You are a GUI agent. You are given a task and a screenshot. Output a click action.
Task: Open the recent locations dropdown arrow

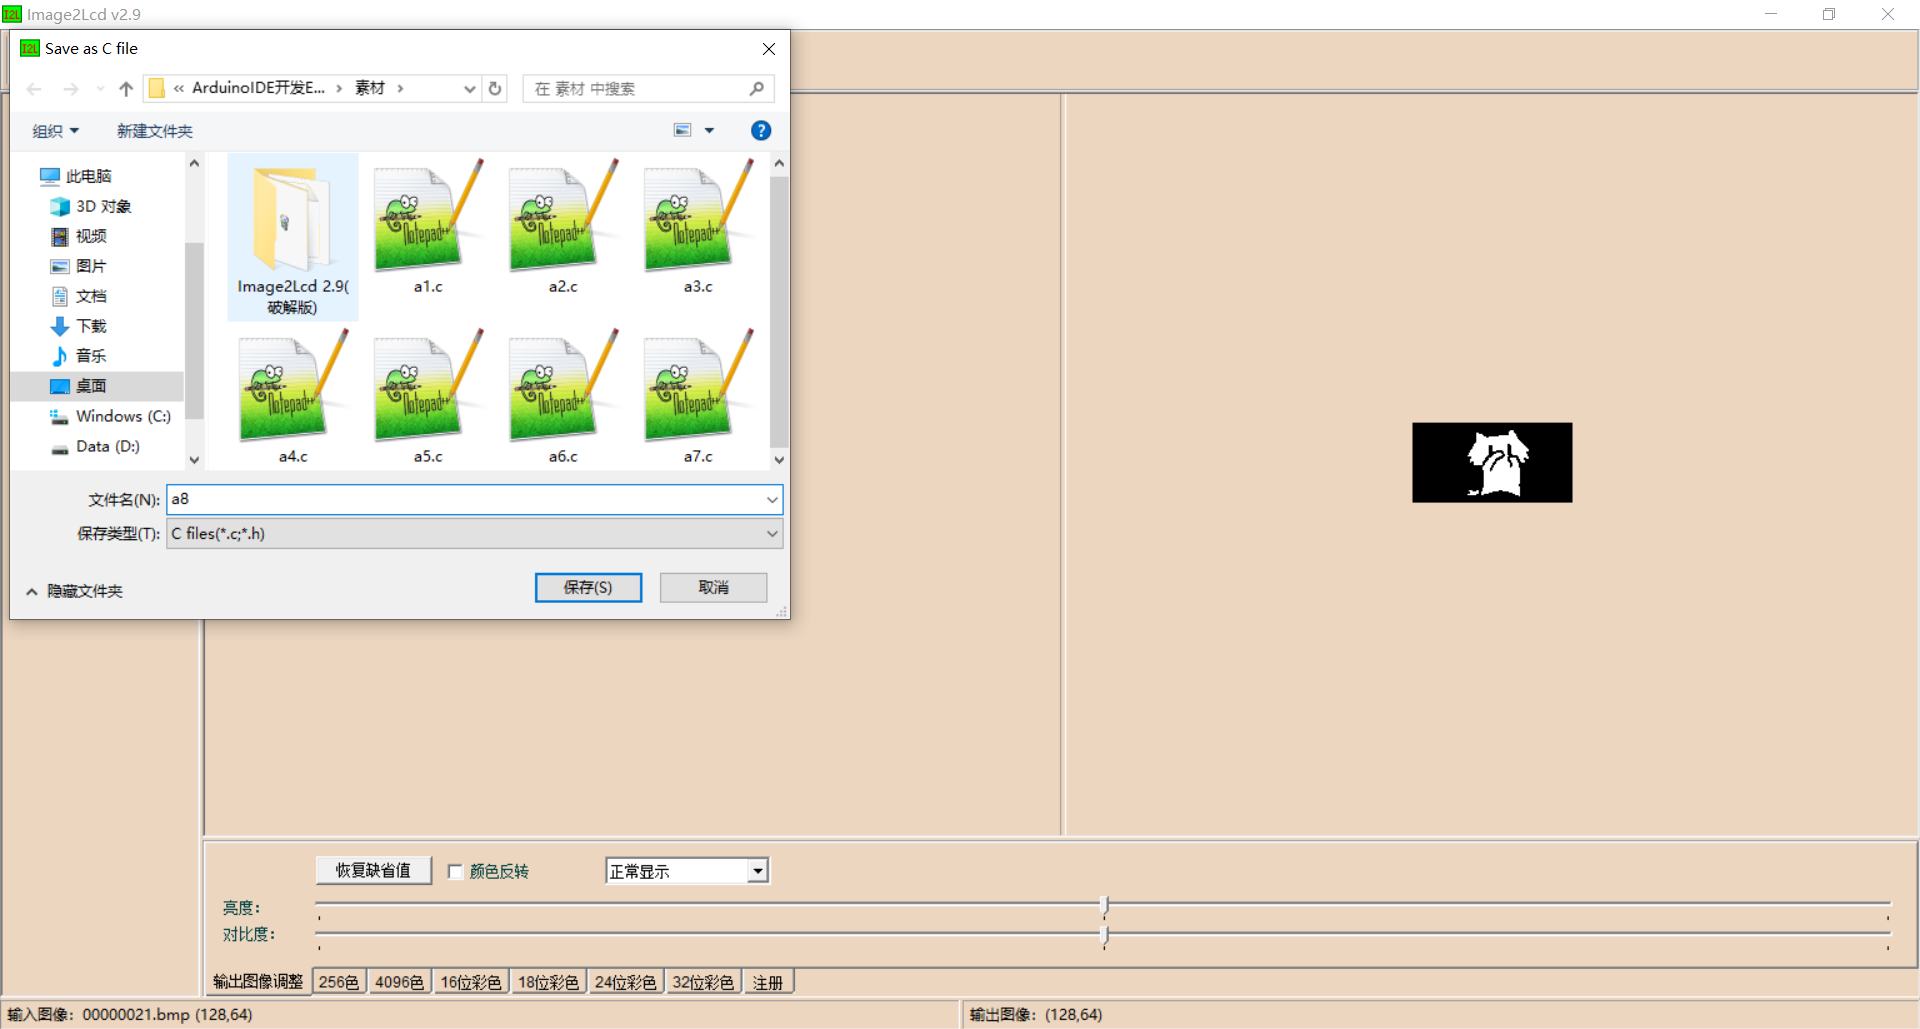coord(100,89)
